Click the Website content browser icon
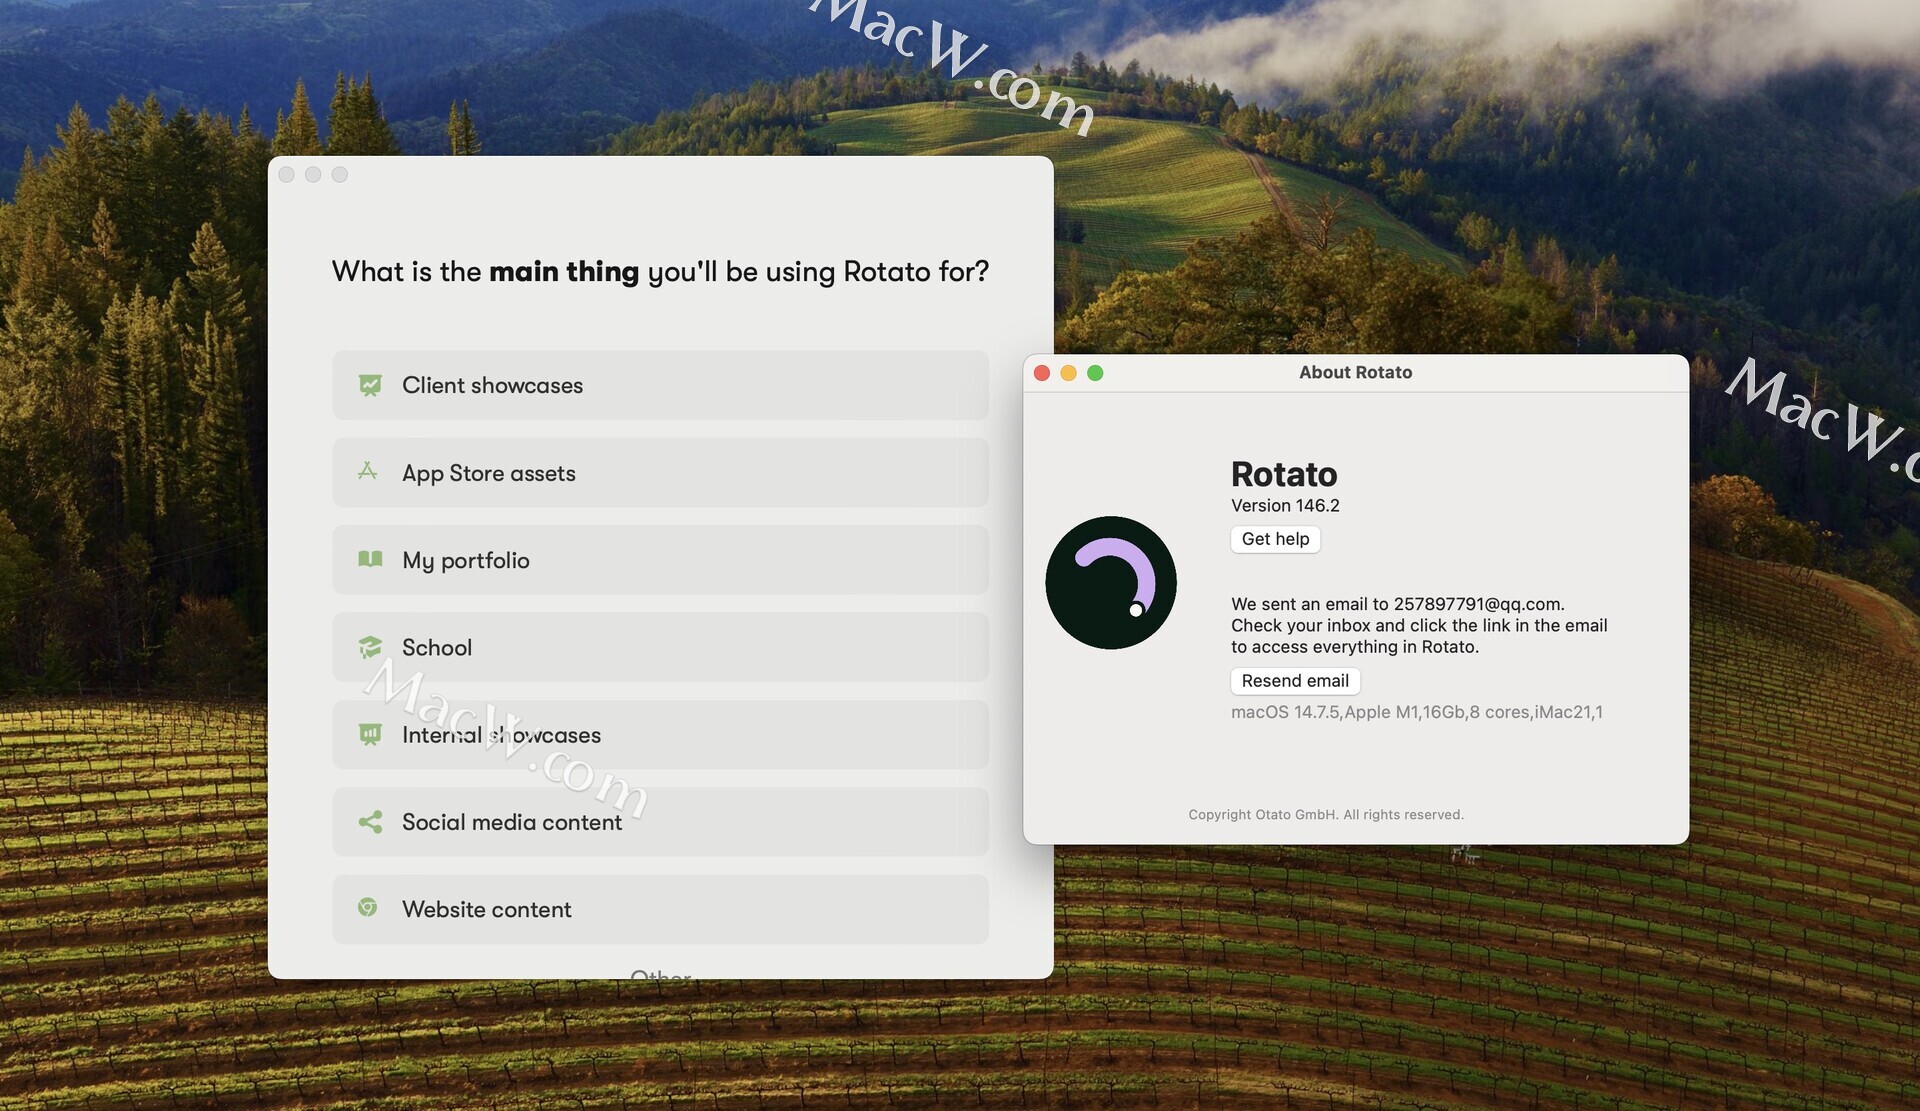This screenshot has width=1920, height=1111. (368, 907)
